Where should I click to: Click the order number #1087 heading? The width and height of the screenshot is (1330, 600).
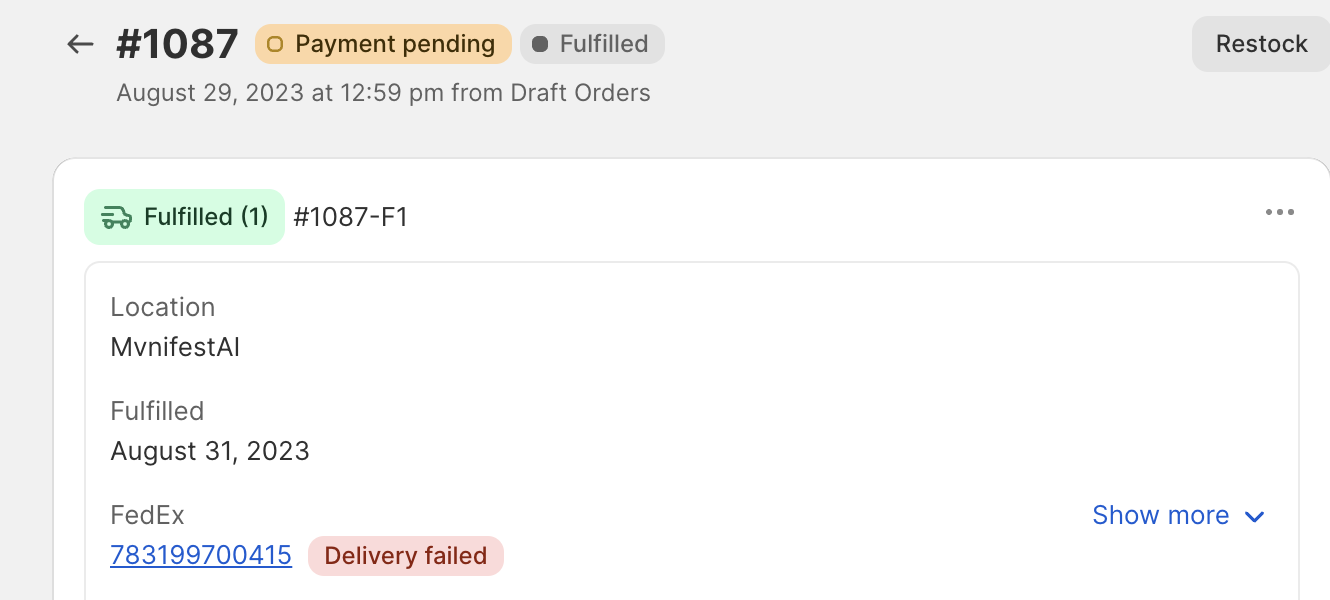click(x=178, y=44)
